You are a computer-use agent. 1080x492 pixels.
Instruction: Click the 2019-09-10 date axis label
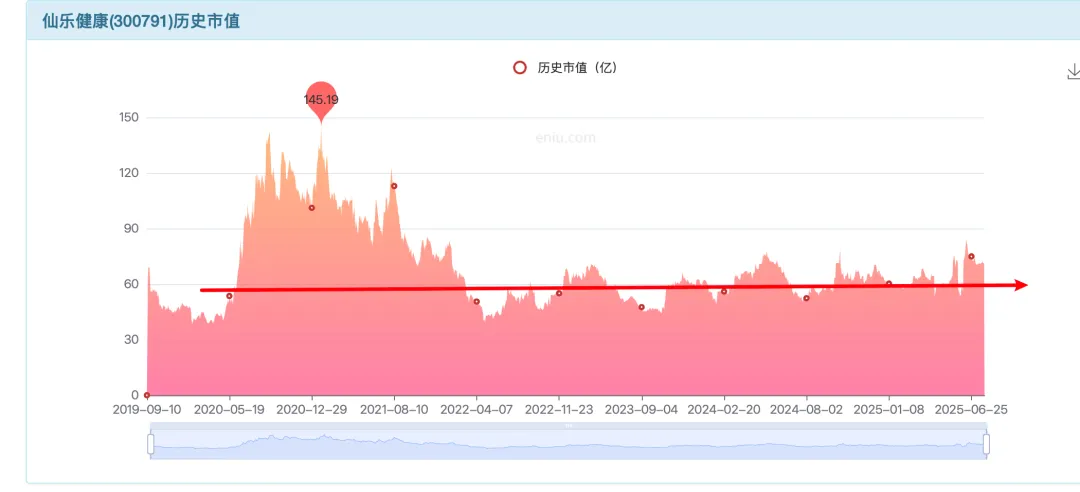coord(147,409)
